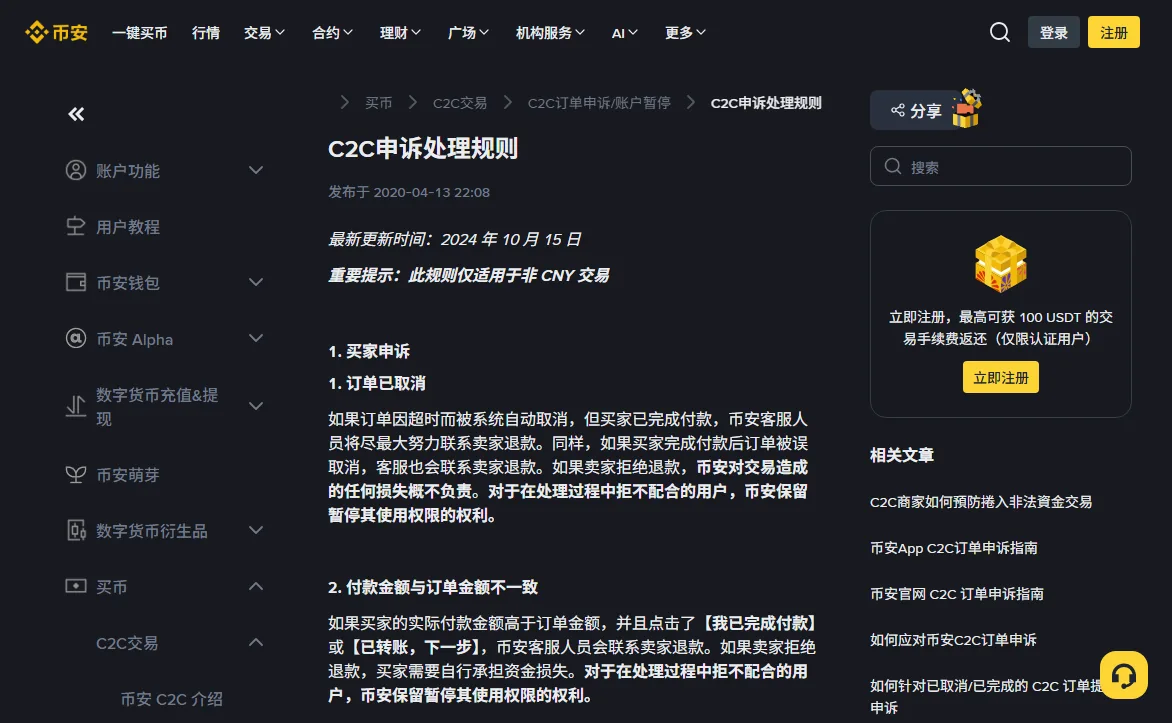Click the golden gift box in the register card
Viewport: 1172px width, 723px height.
click(1000, 263)
